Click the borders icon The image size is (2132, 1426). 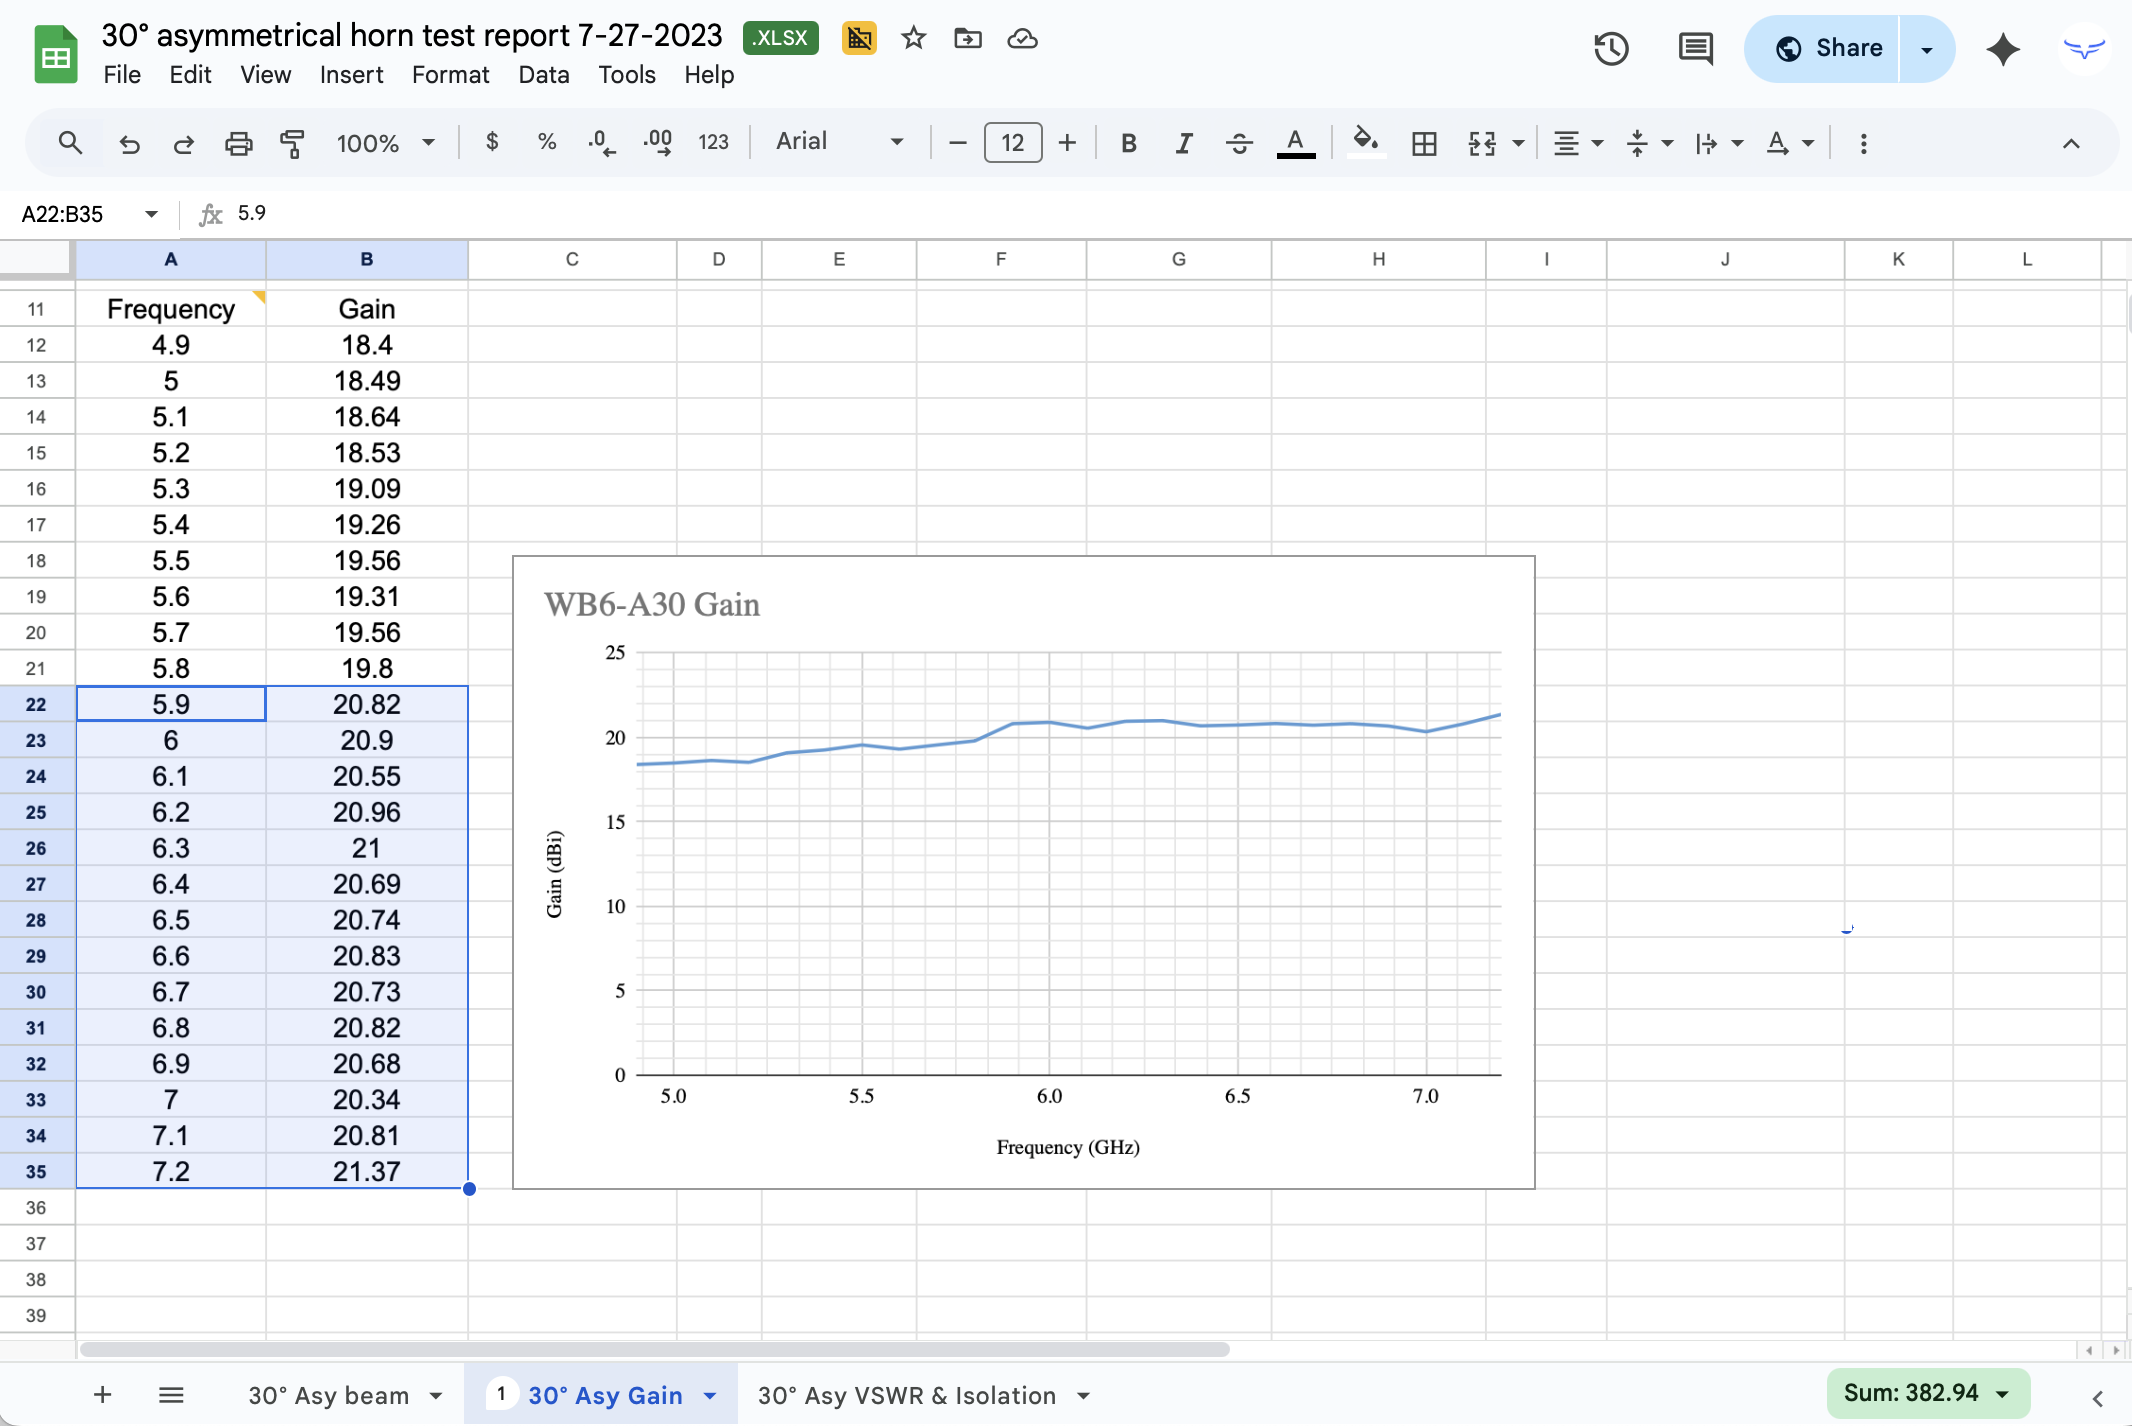(x=1424, y=143)
